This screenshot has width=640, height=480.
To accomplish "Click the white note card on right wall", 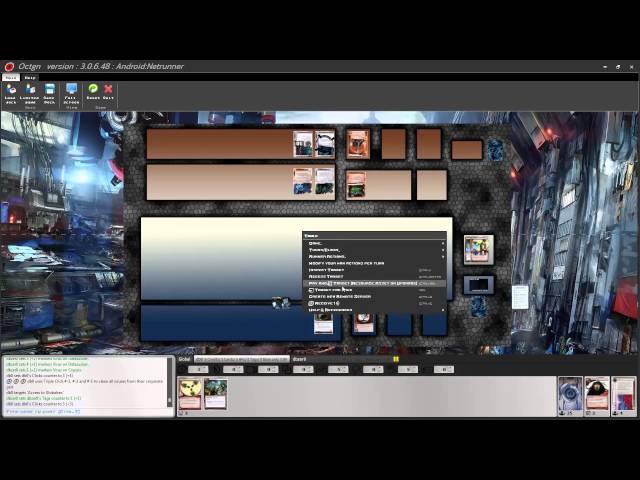I will (x=520, y=297).
